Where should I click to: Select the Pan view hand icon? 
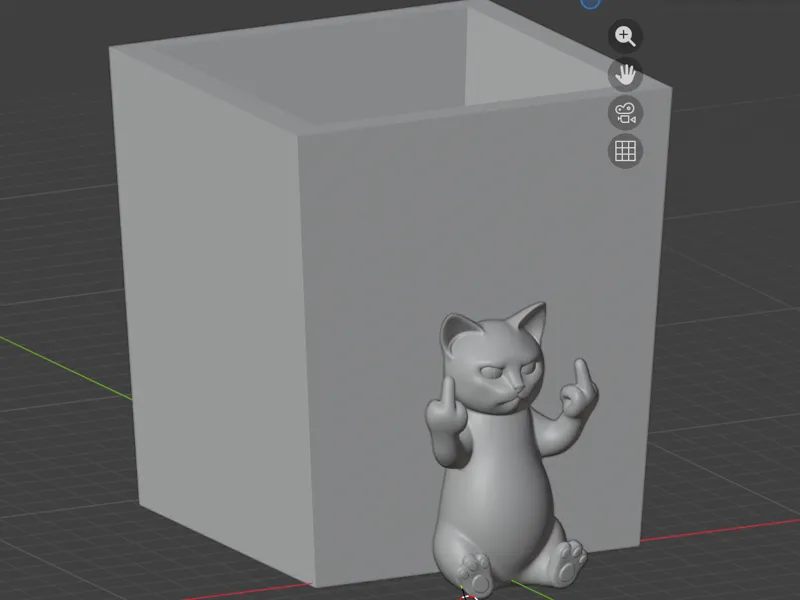pyautogui.click(x=625, y=75)
